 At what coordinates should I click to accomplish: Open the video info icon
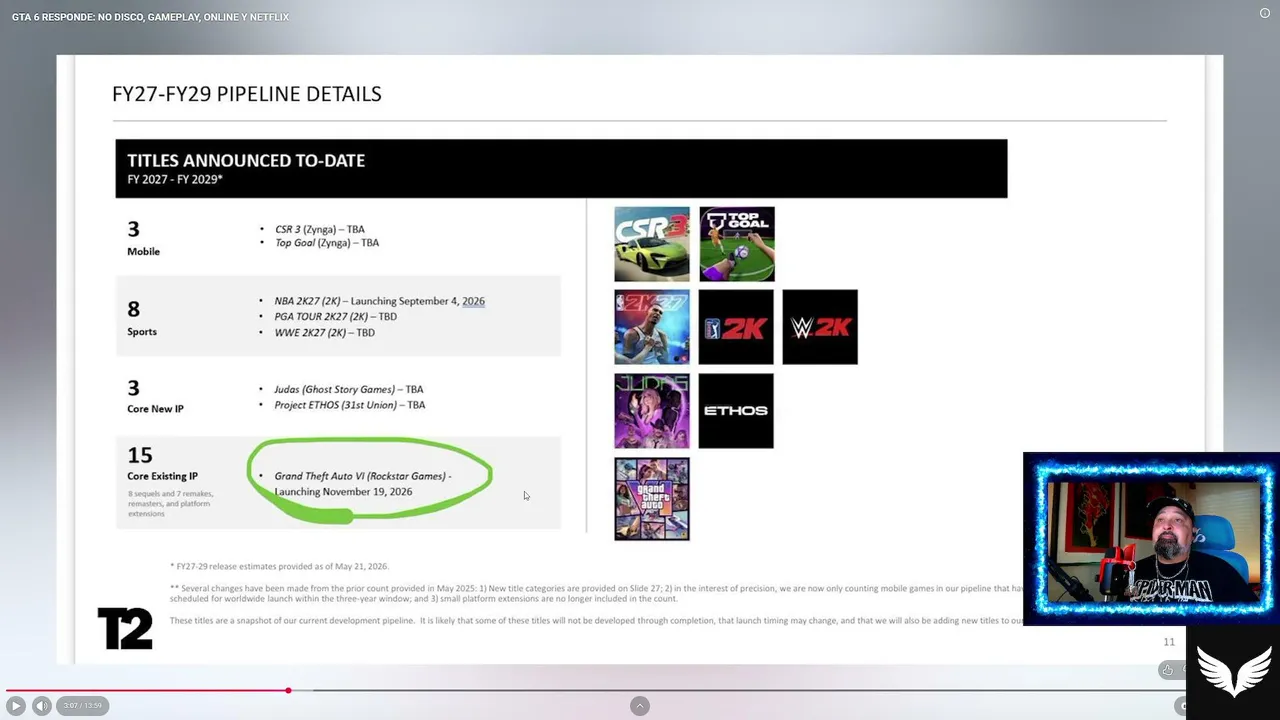point(1265,13)
